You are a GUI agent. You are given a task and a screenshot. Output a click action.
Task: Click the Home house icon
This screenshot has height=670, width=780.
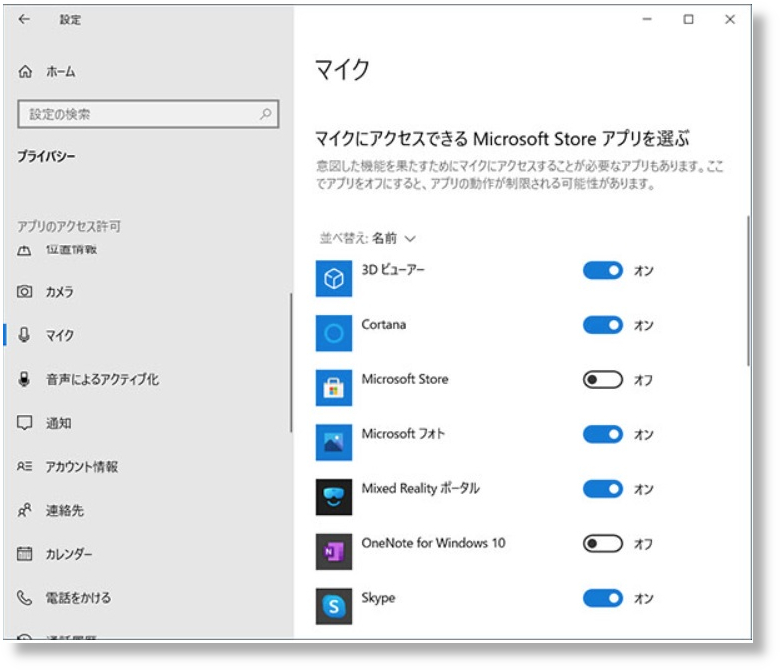[x=25, y=72]
